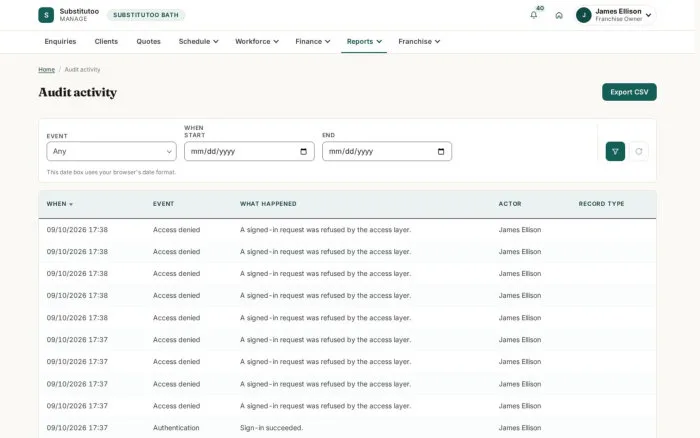Go to the Enquiries tab
Image resolution: width=700 pixels, height=438 pixels.
[x=60, y=42]
